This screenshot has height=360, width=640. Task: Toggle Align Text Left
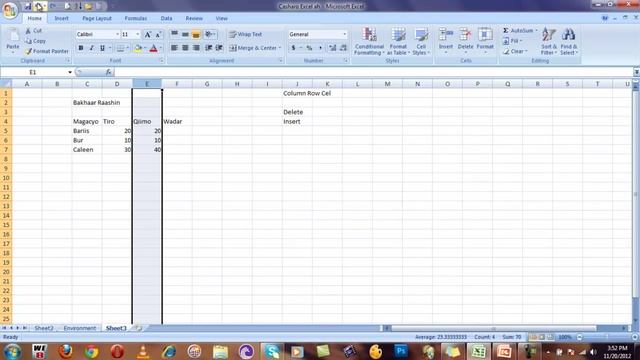[x=174, y=48]
